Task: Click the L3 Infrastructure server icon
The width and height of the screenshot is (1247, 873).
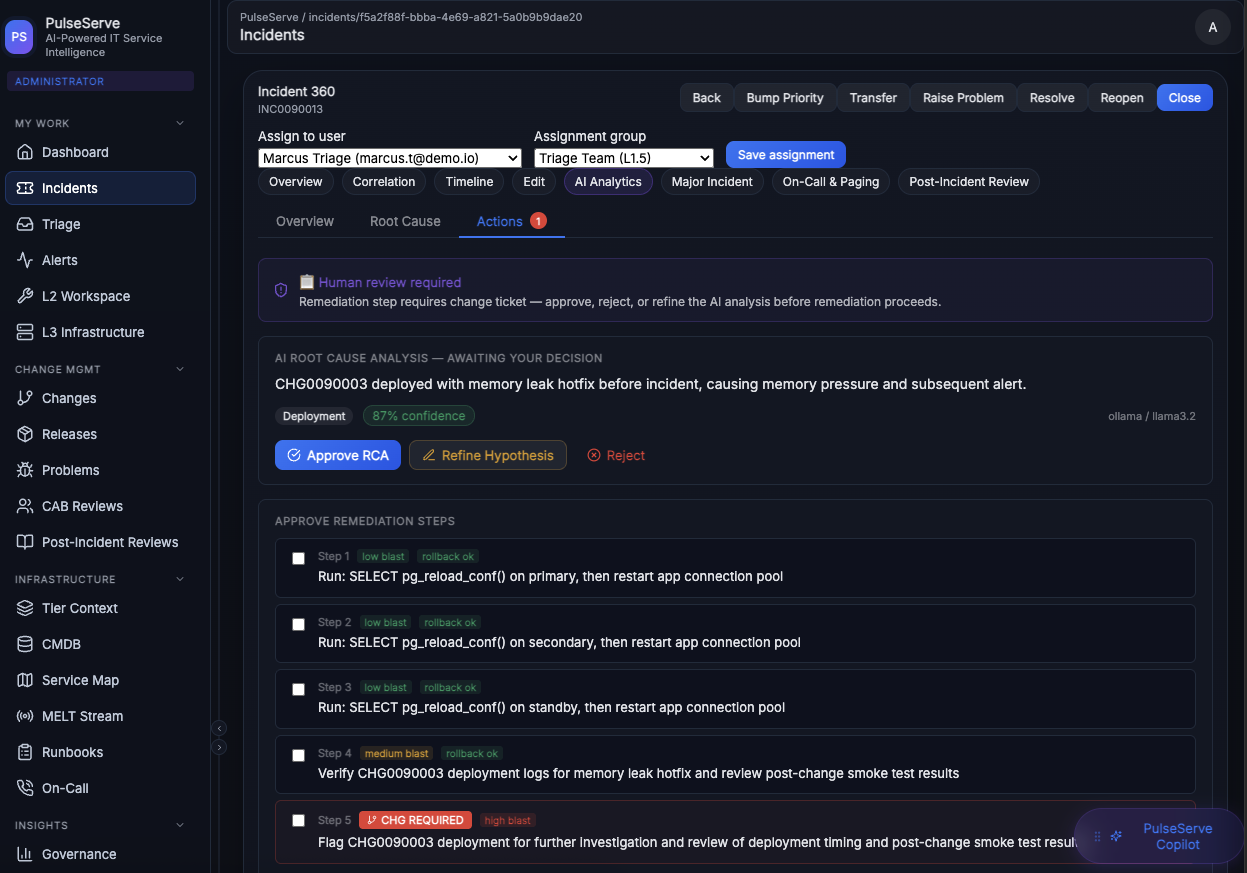Action: [25, 332]
